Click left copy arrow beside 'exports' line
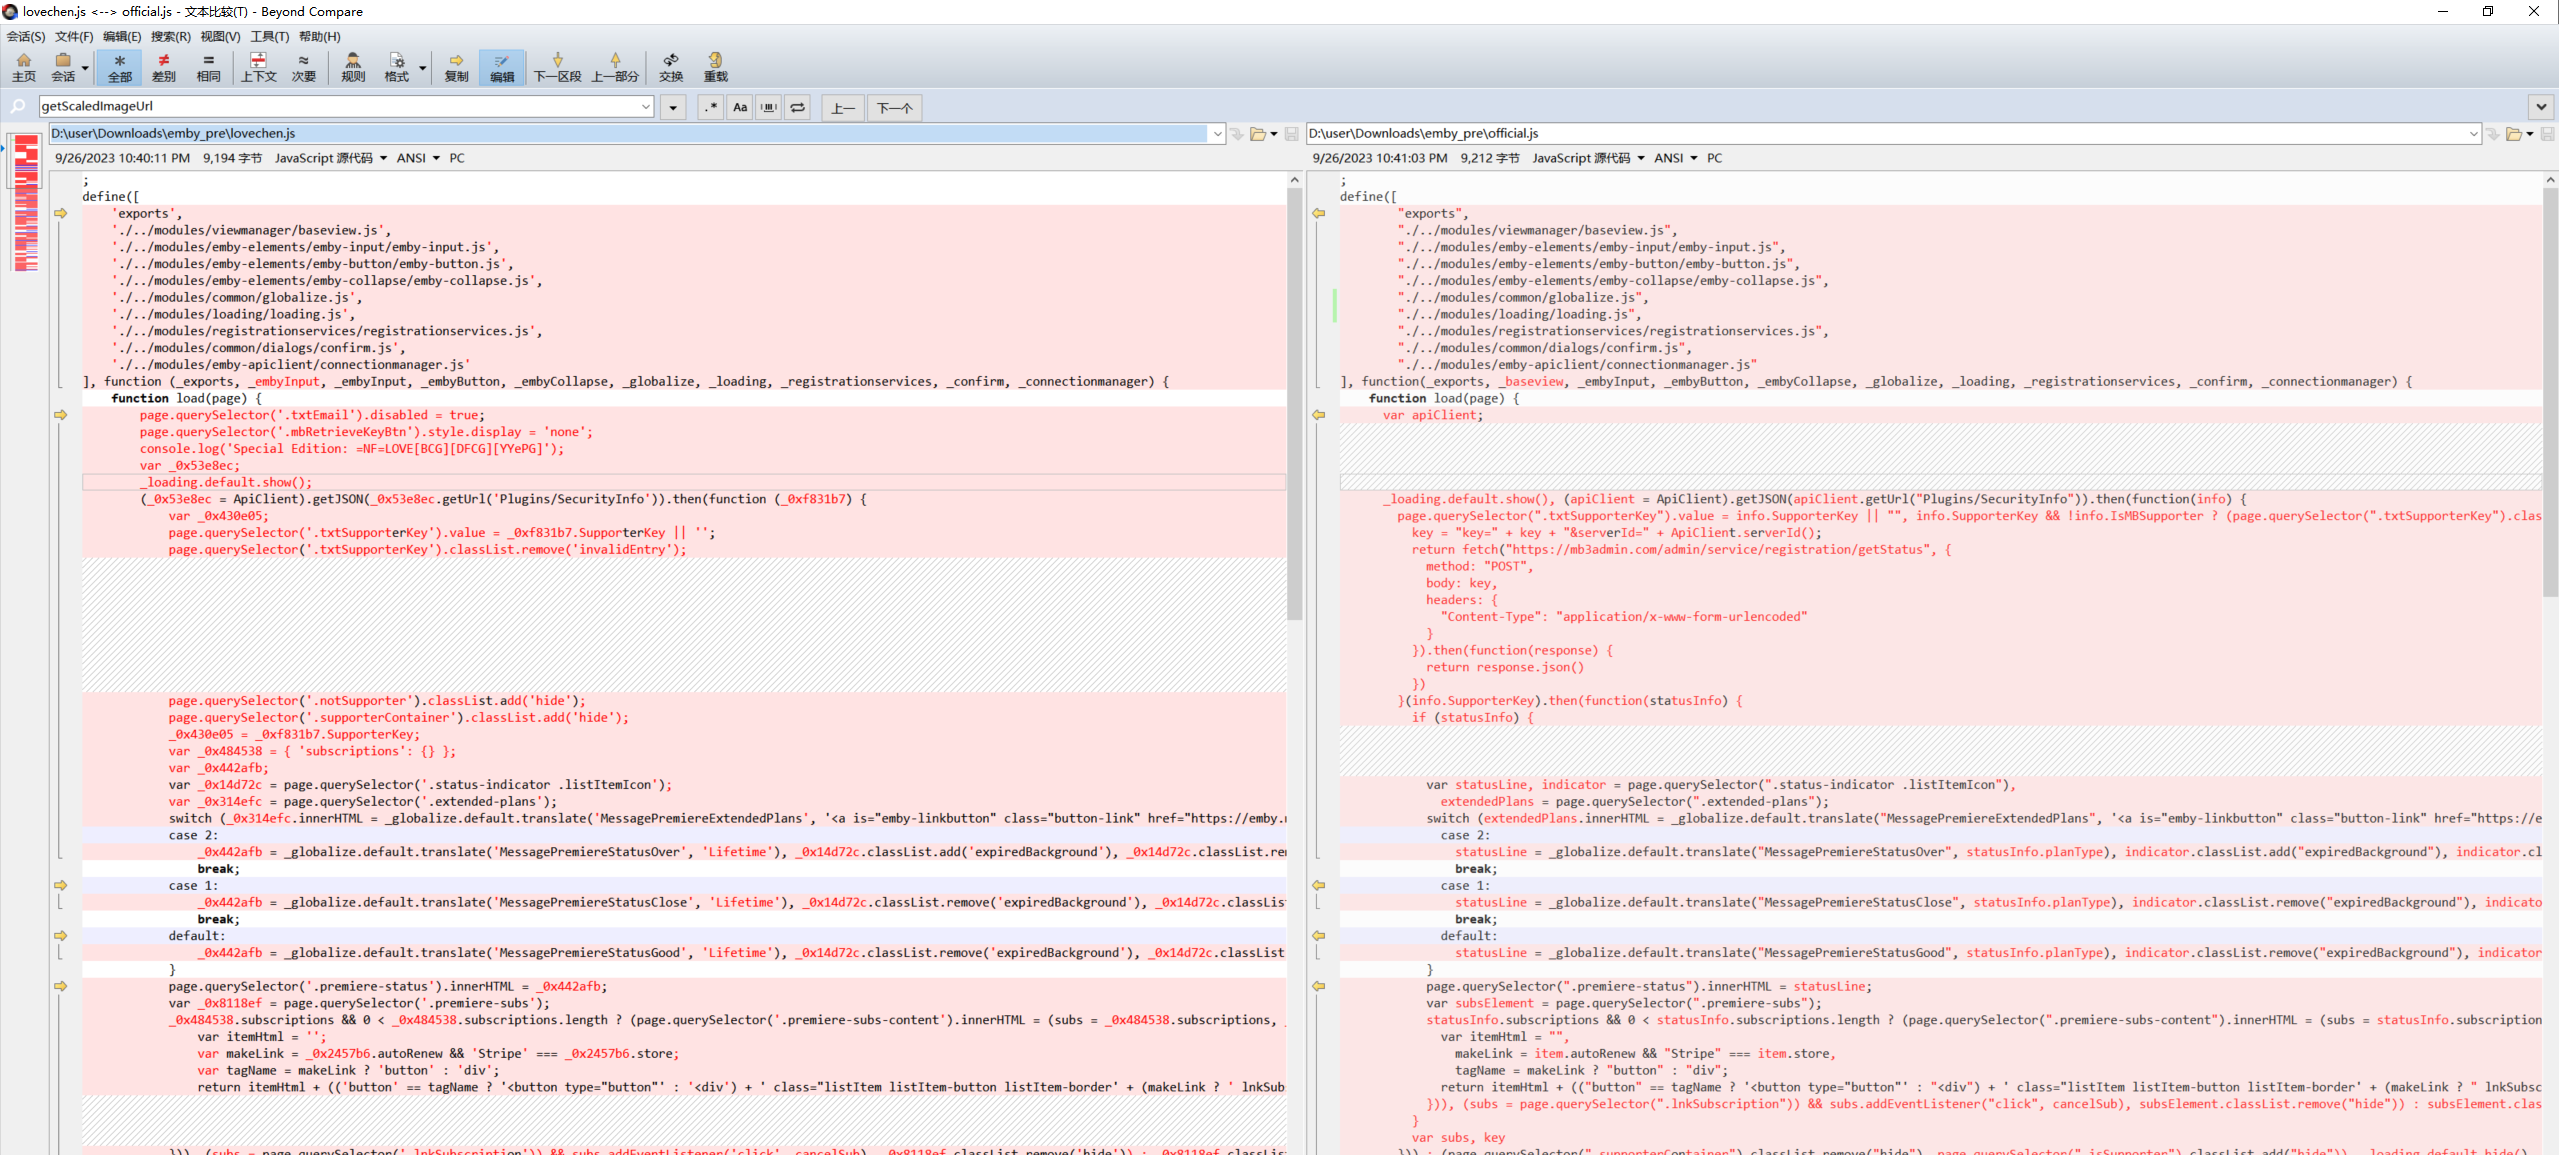This screenshot has width=2559, height=1155. 61,213
